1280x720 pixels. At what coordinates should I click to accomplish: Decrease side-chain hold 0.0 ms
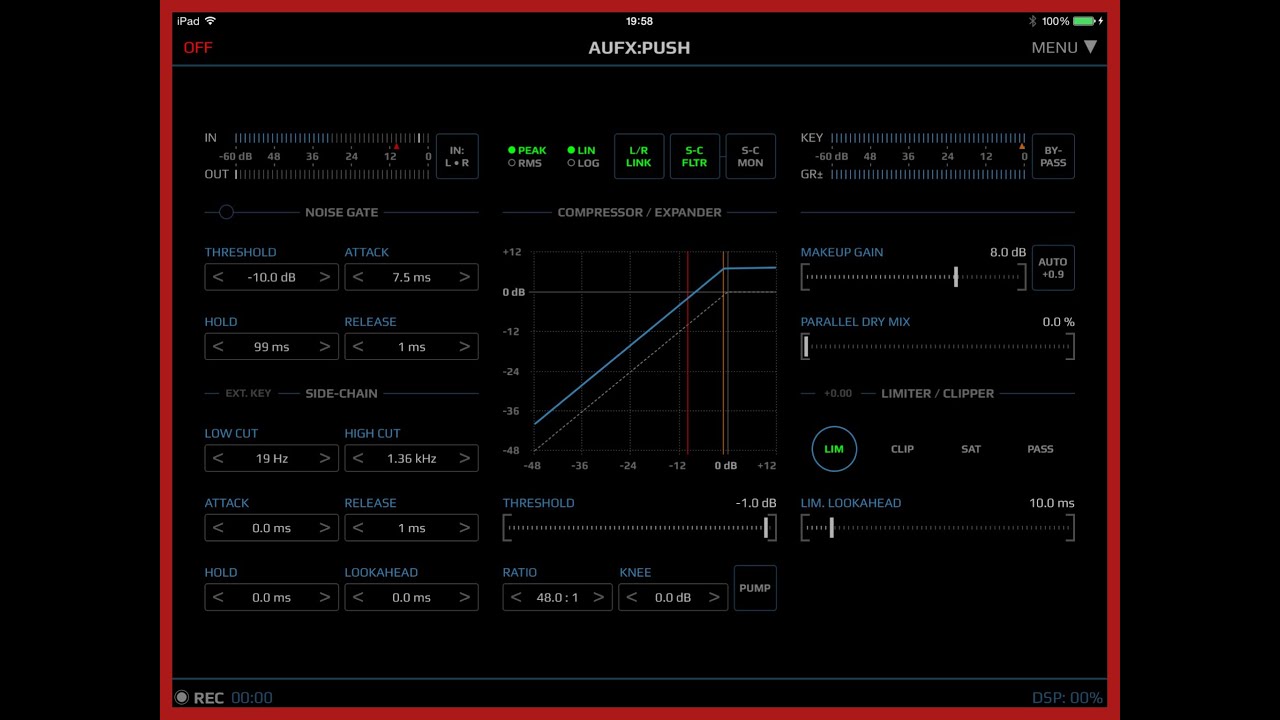(x=218, y=597)
